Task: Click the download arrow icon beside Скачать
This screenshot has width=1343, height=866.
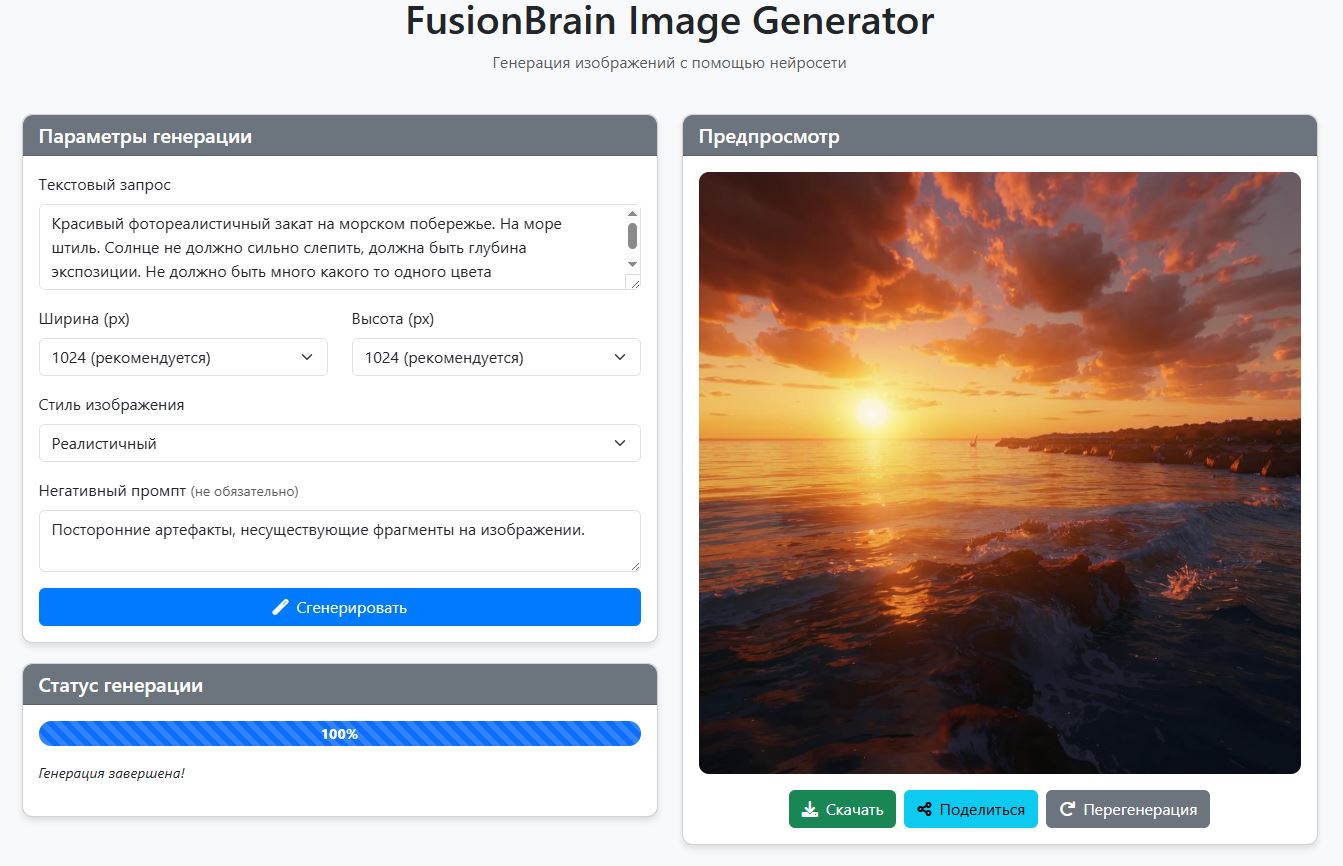Action: pyautogui.click(x=810, y=809)
